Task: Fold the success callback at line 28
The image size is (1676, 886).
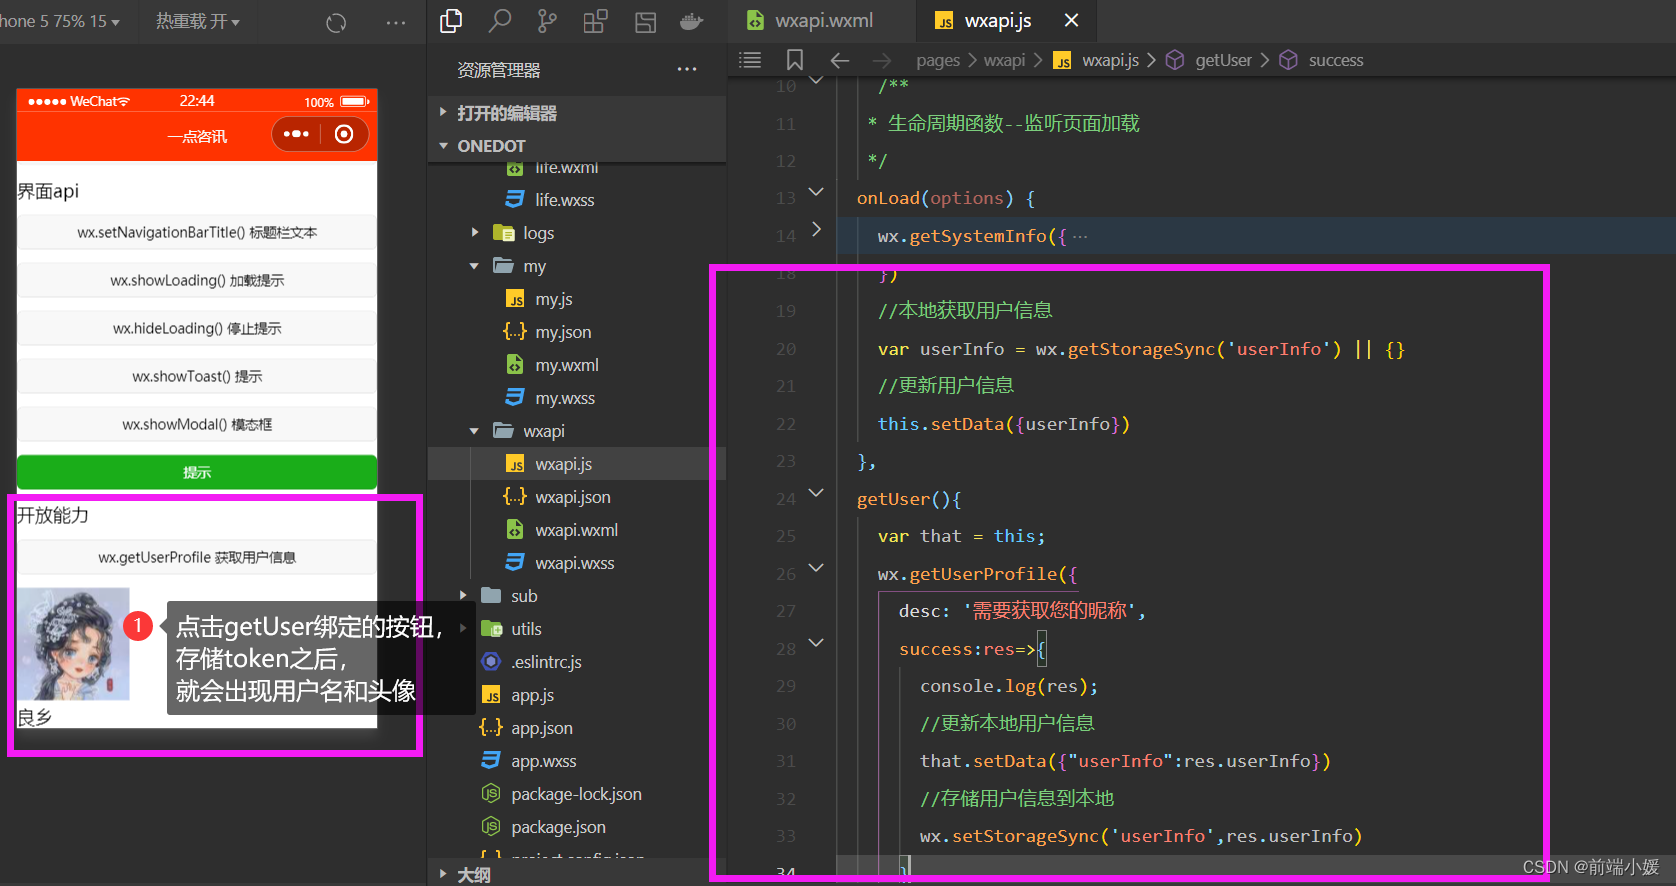Action: pos(816,642)
